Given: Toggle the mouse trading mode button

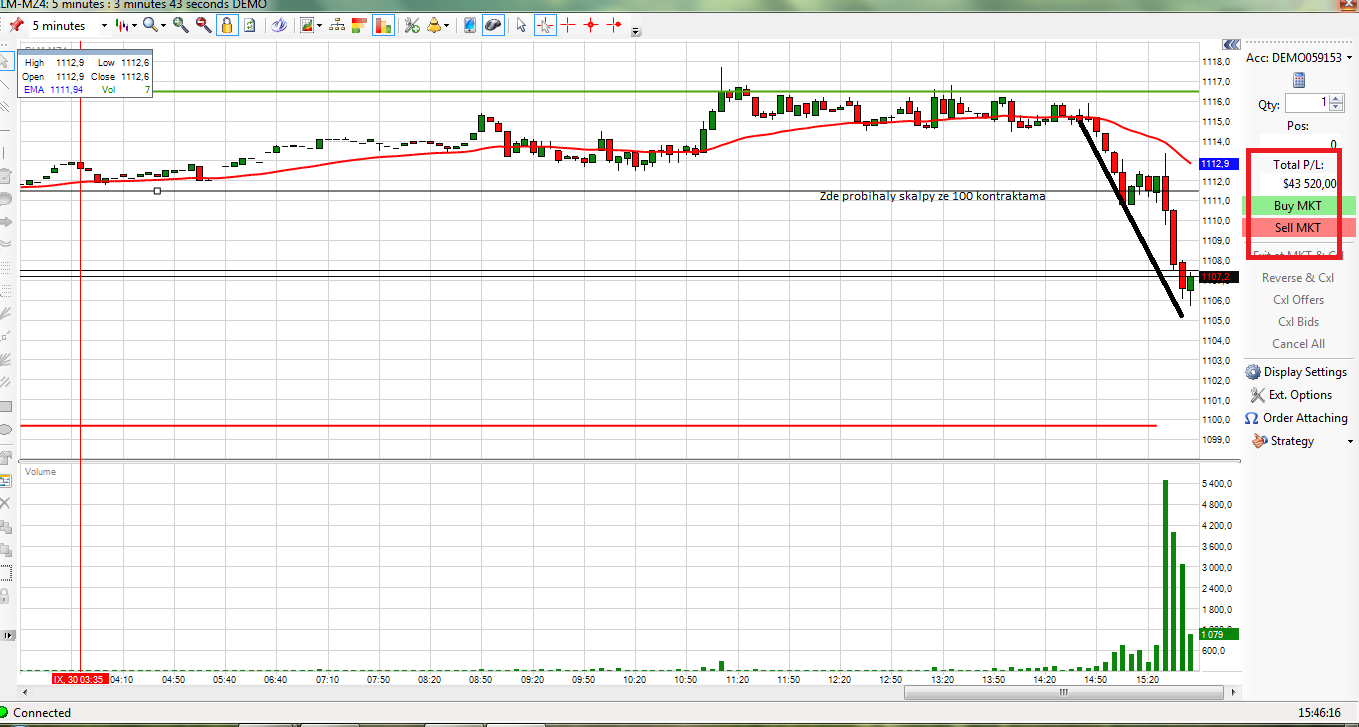Looking at the screenshot, I should 492,25.
